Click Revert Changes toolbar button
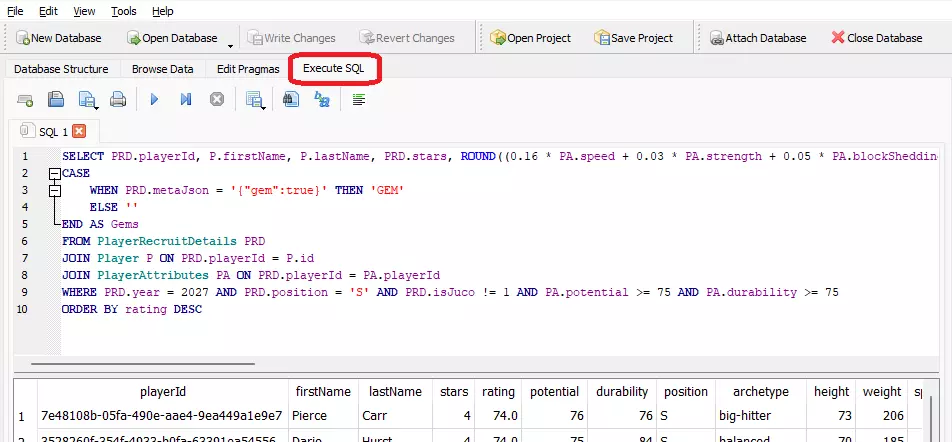This screenshot has width=952, height=442. (x=407, y=38)
